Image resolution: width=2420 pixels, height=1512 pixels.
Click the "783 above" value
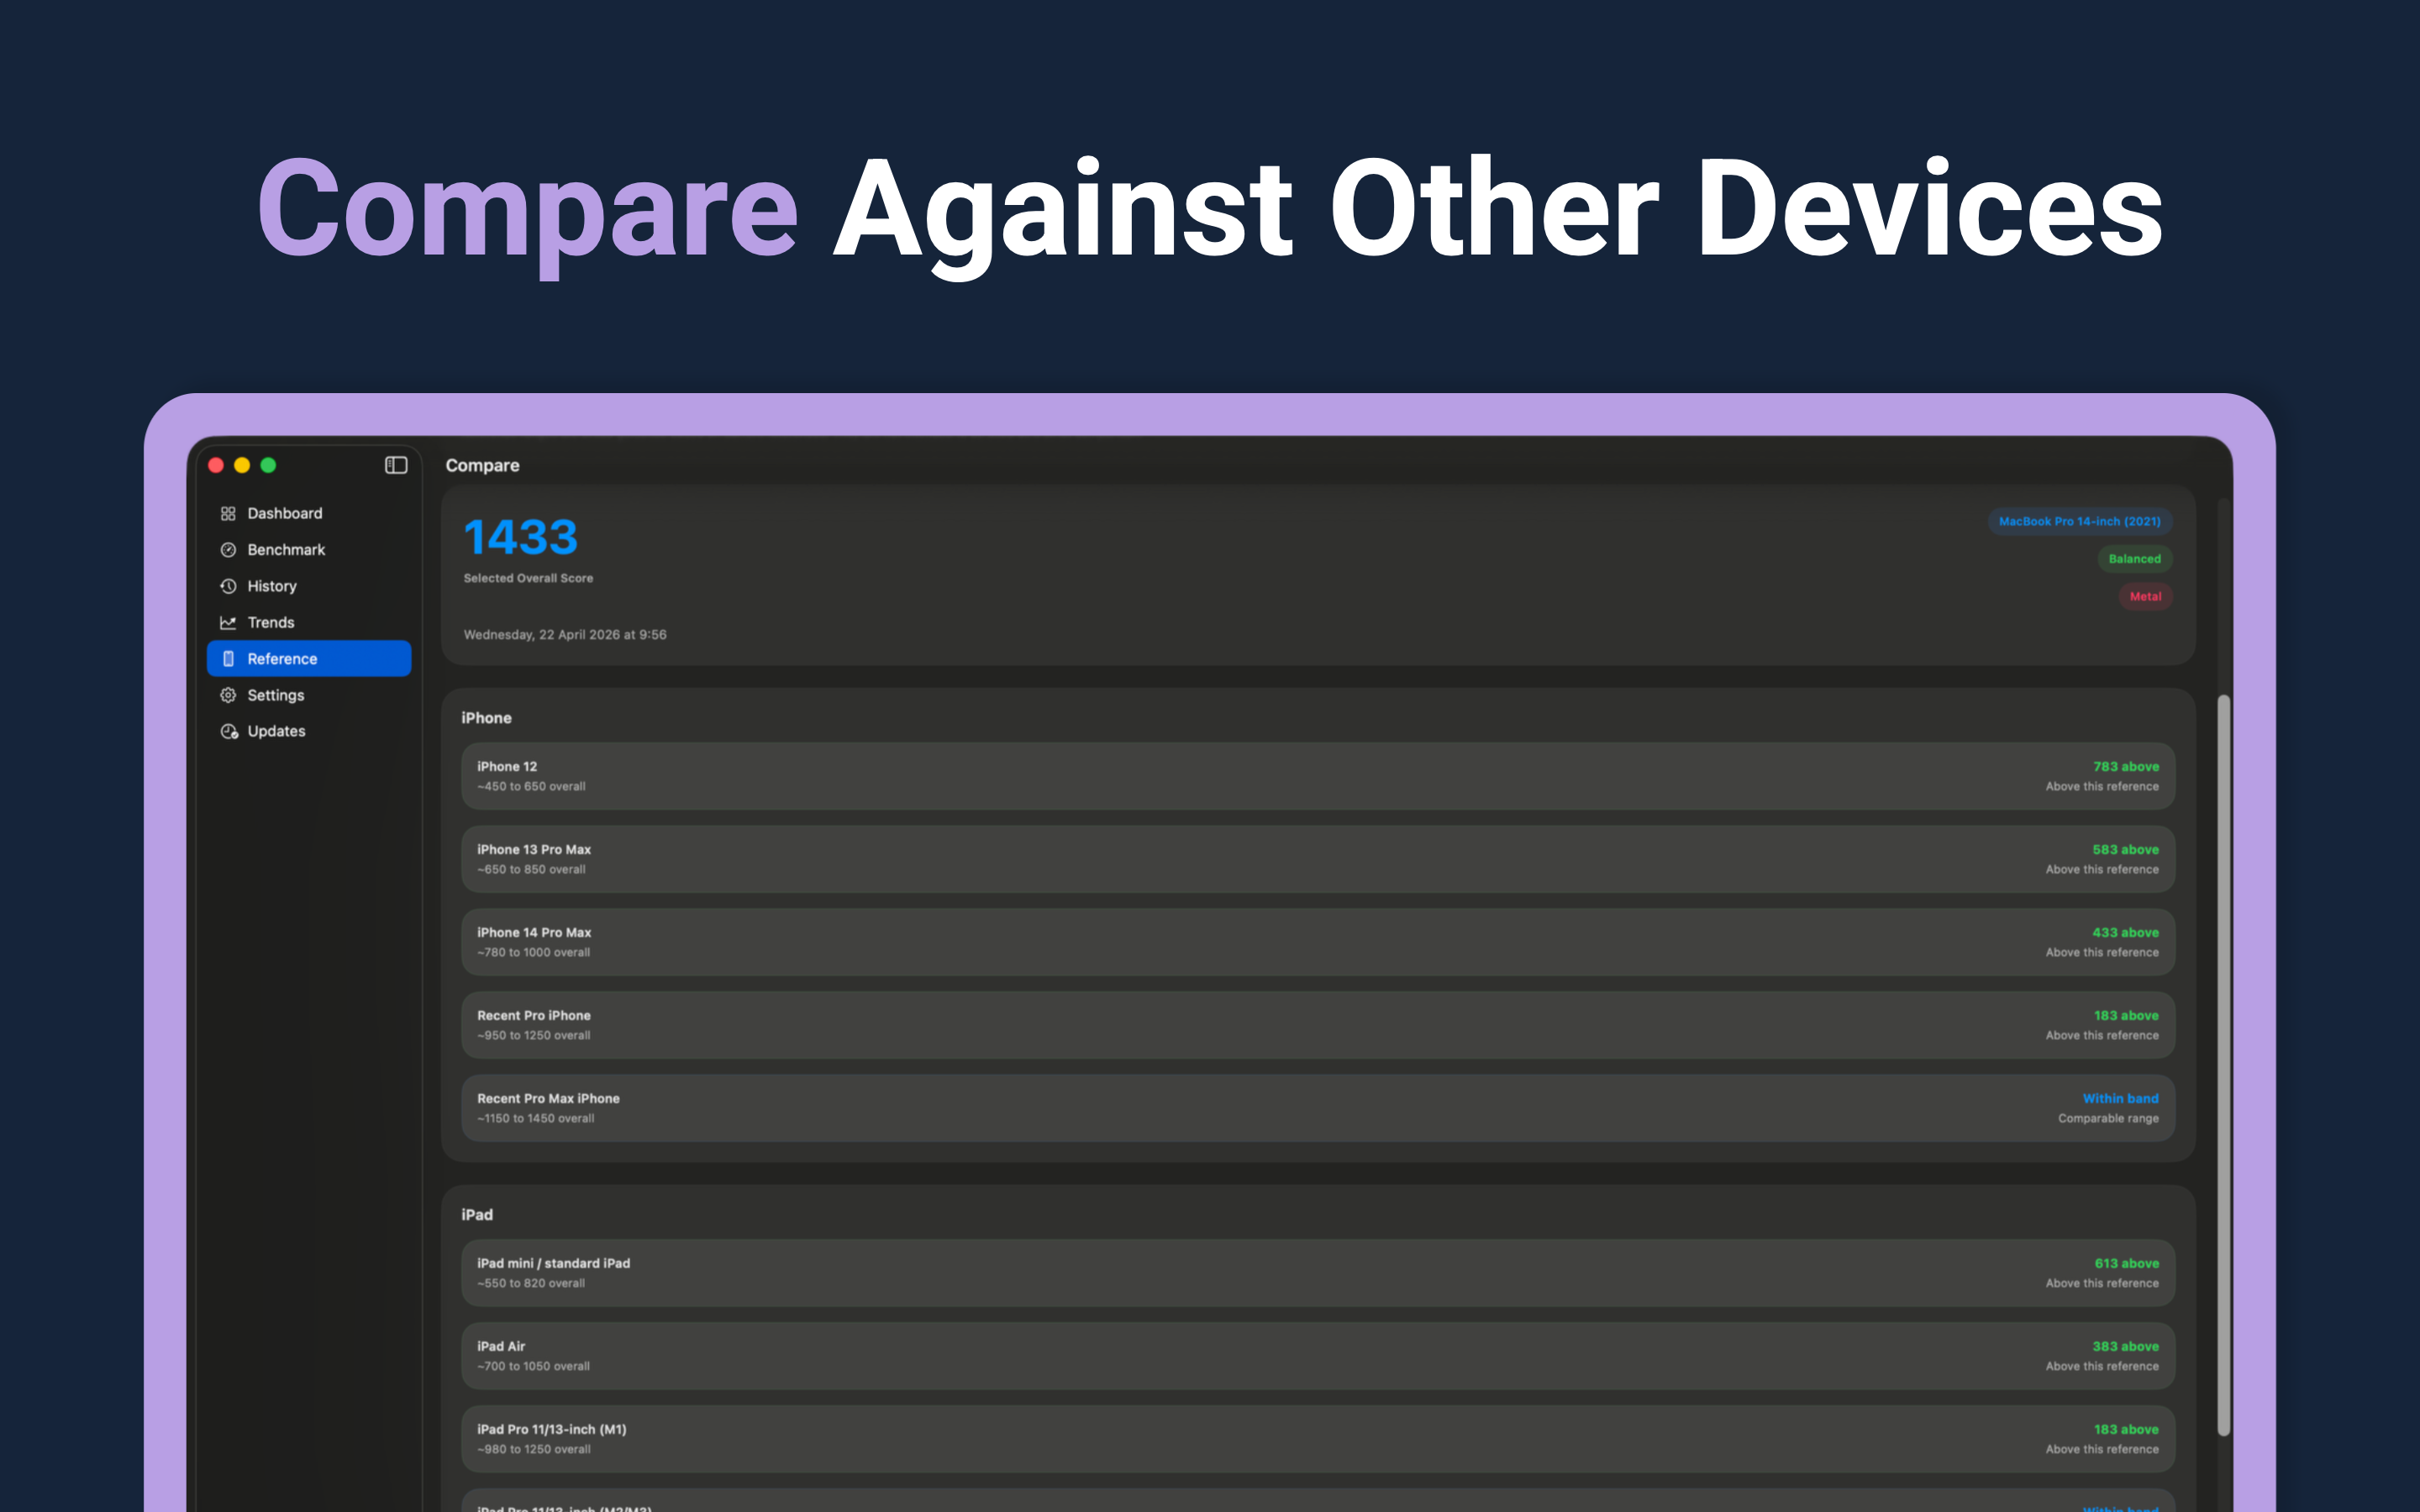[x=2126, y=767]
